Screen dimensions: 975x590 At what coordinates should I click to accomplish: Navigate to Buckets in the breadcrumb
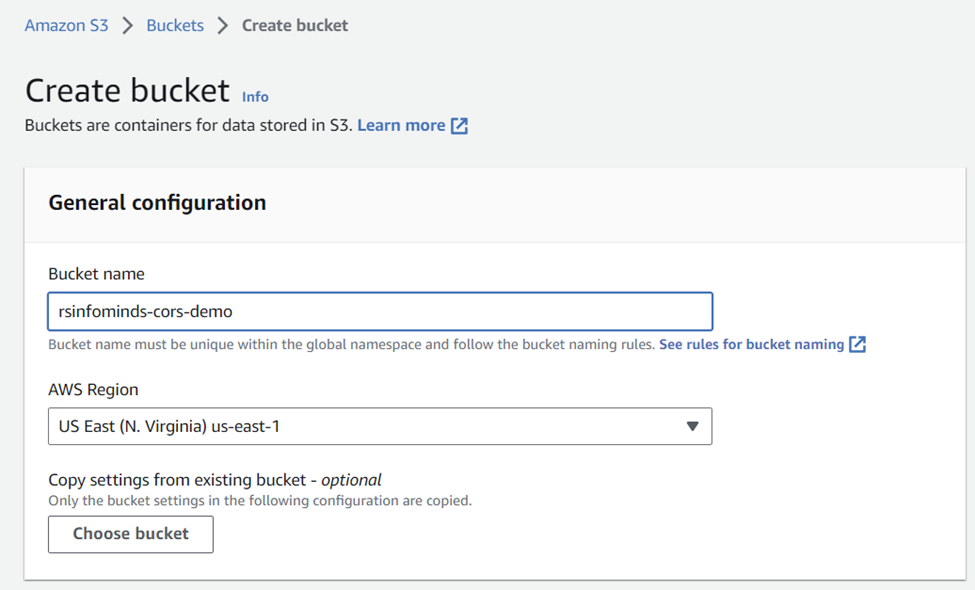[175, 25]
